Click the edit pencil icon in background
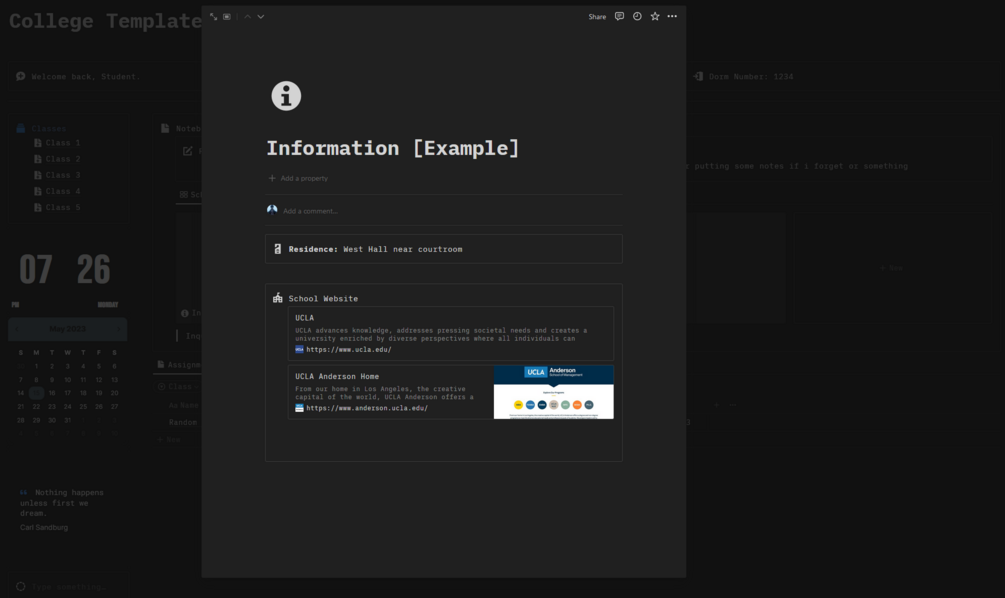Image resolution: width=1005 pixels, height=598 pixels. click(x=188, y=151)
